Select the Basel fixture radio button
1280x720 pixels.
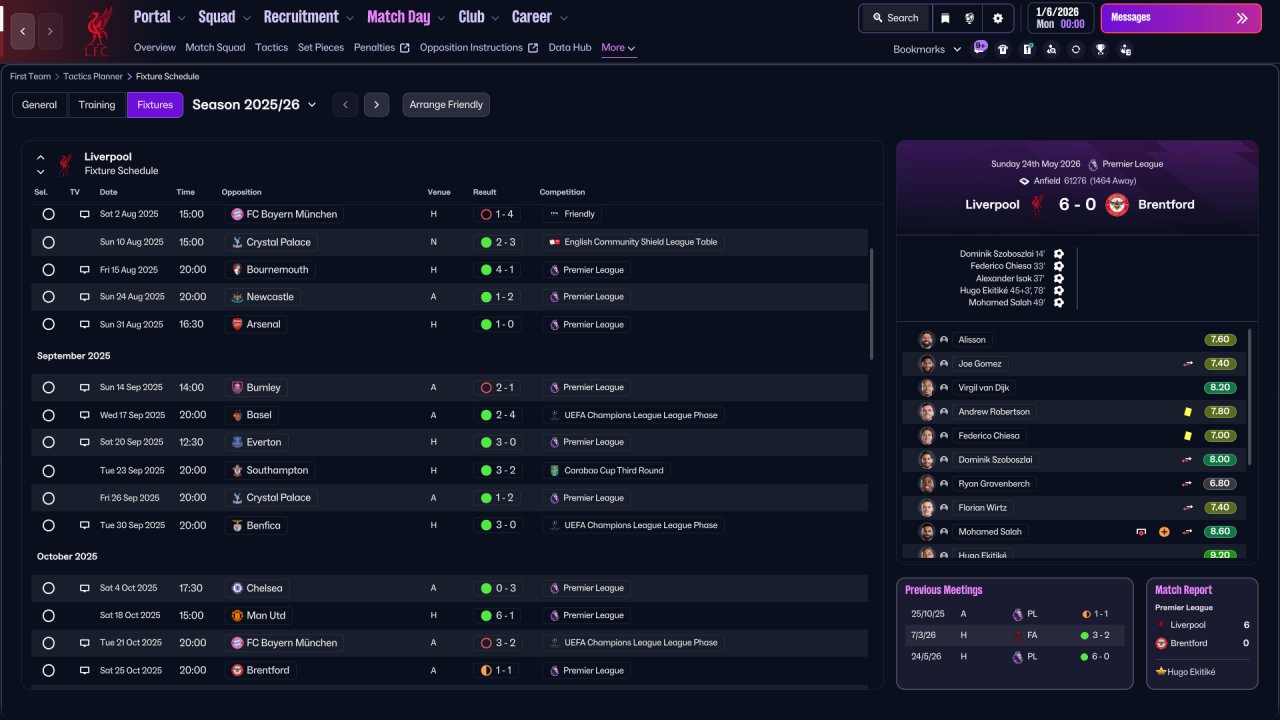pos(48,415)
